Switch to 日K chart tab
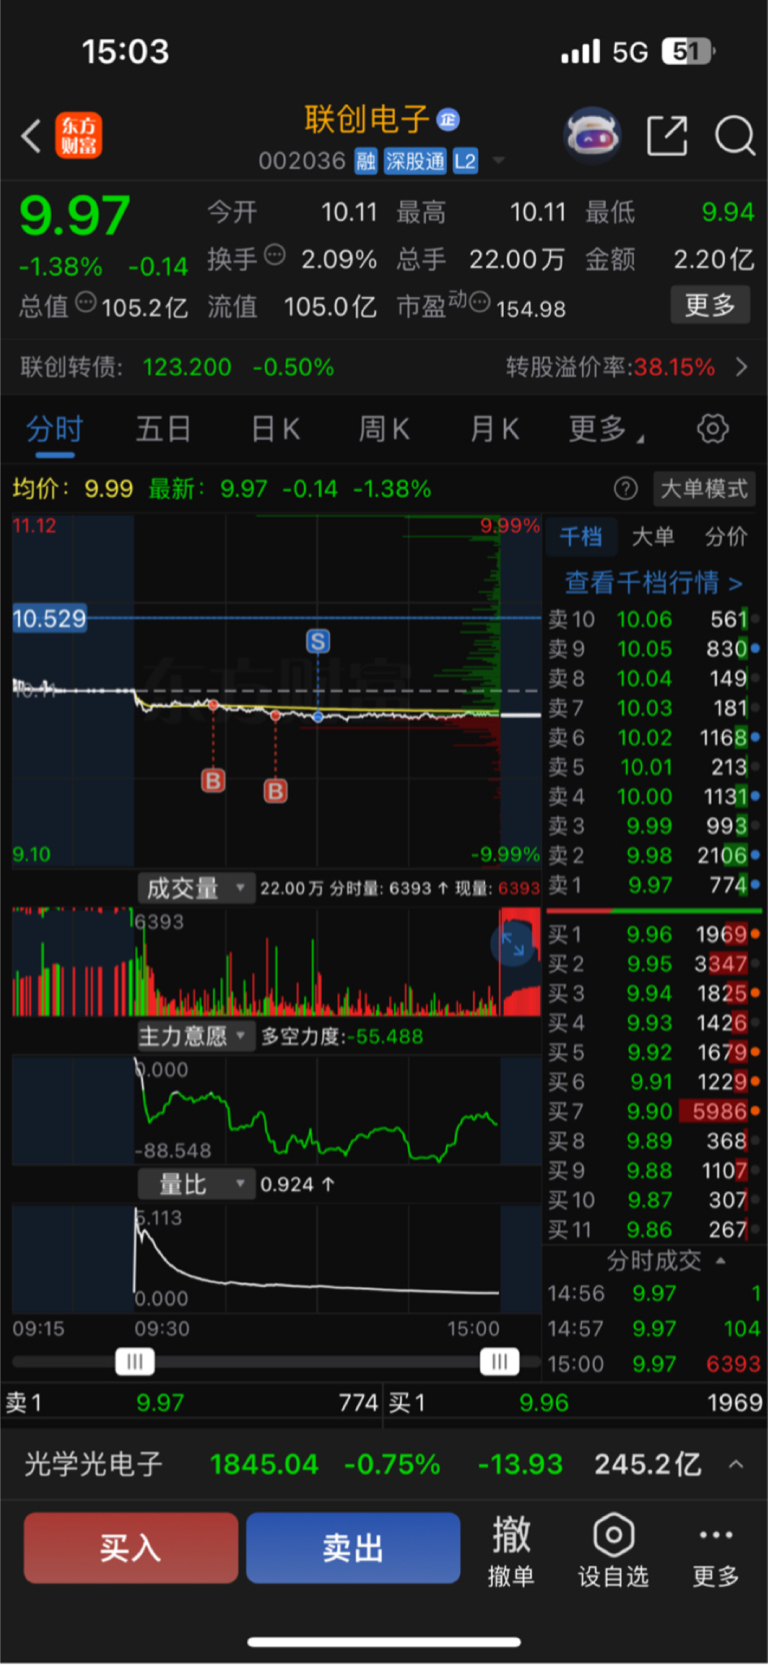The width and height of the screenshot is (768, 1665). click(x=275, y=430)
